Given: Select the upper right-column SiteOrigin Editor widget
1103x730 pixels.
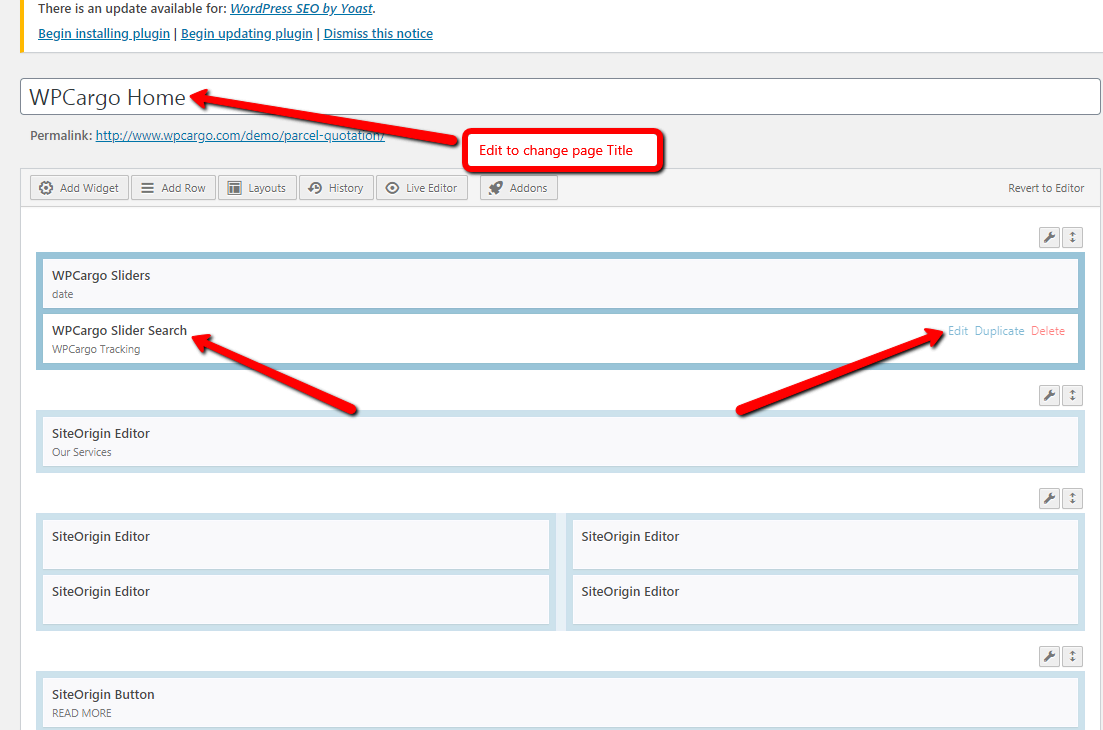Looking at the screenshot, I should (825, 544).
